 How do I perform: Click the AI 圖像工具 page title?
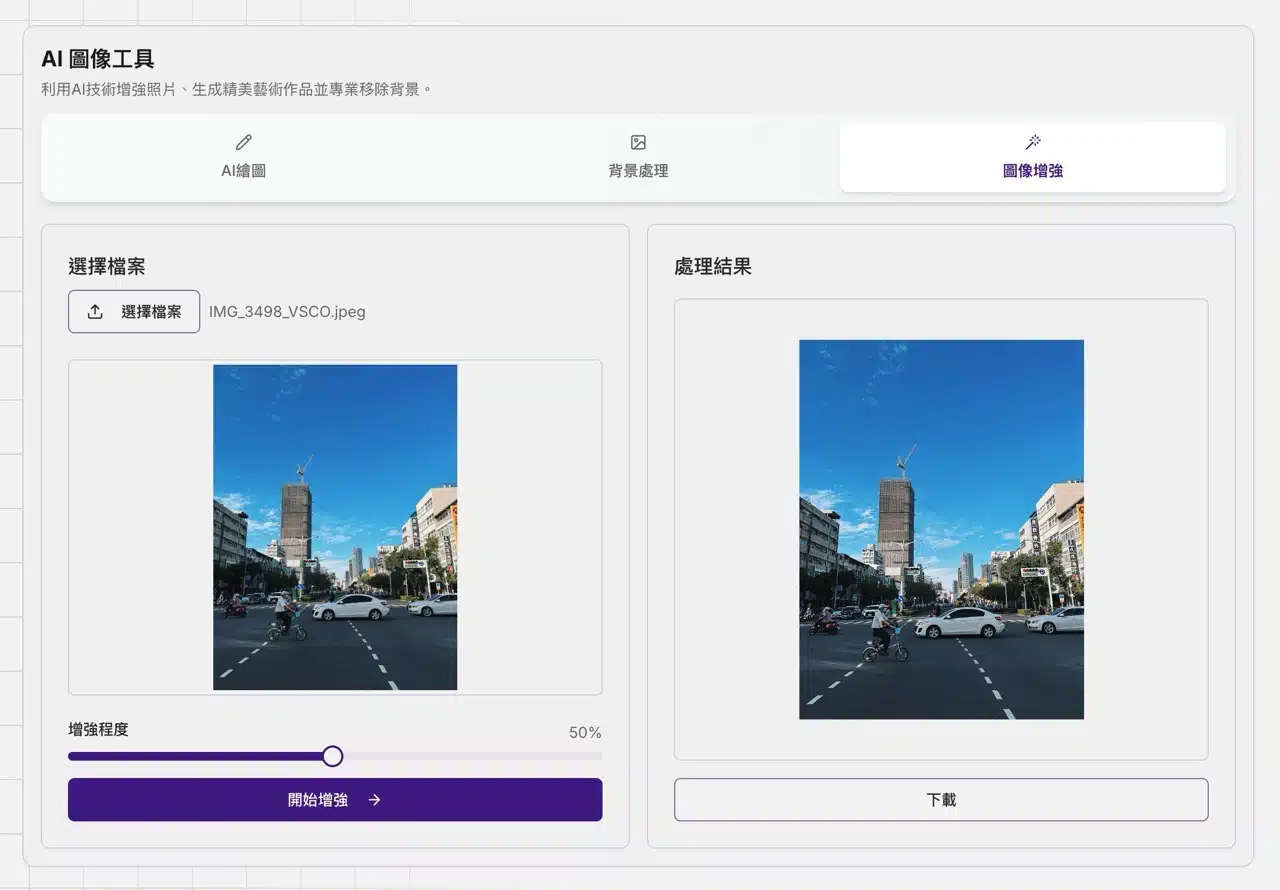pyautogui.click(x=98, y=60)
